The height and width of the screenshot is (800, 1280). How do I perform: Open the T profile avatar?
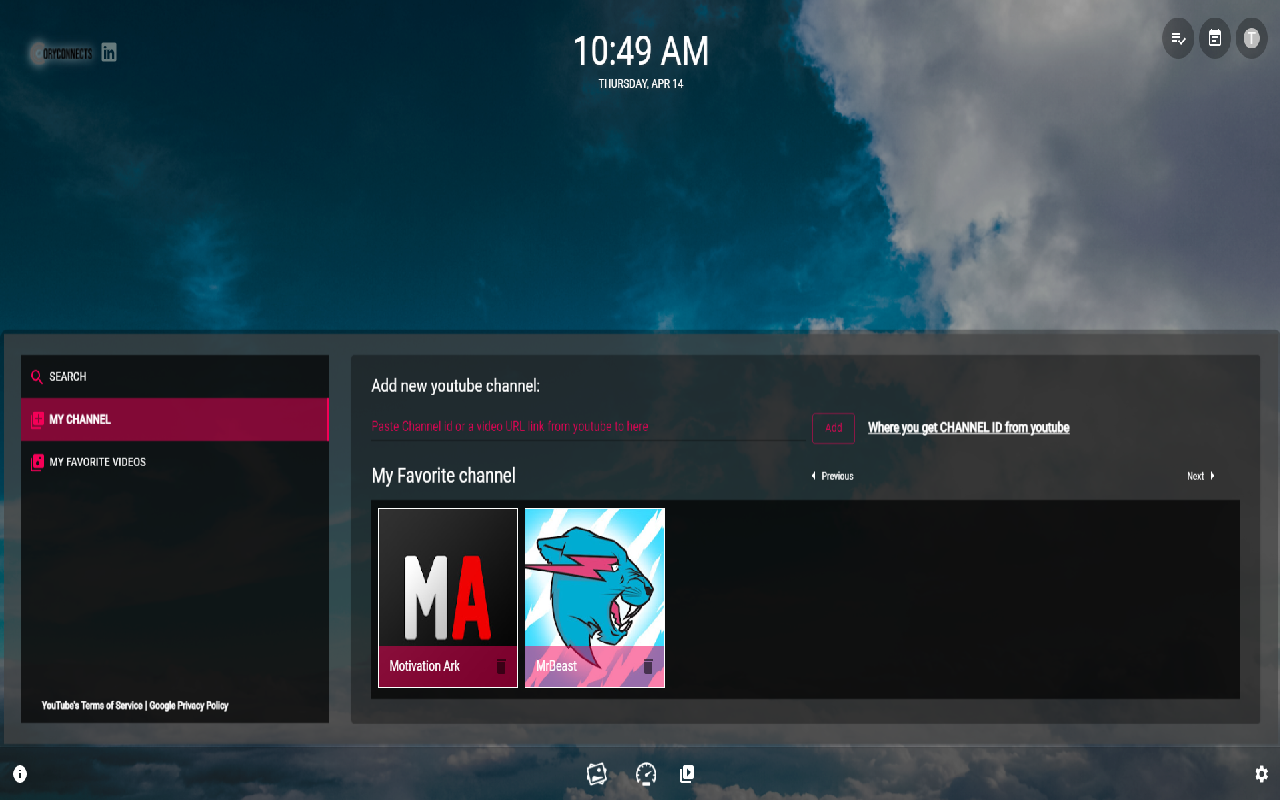point(1252,39)
